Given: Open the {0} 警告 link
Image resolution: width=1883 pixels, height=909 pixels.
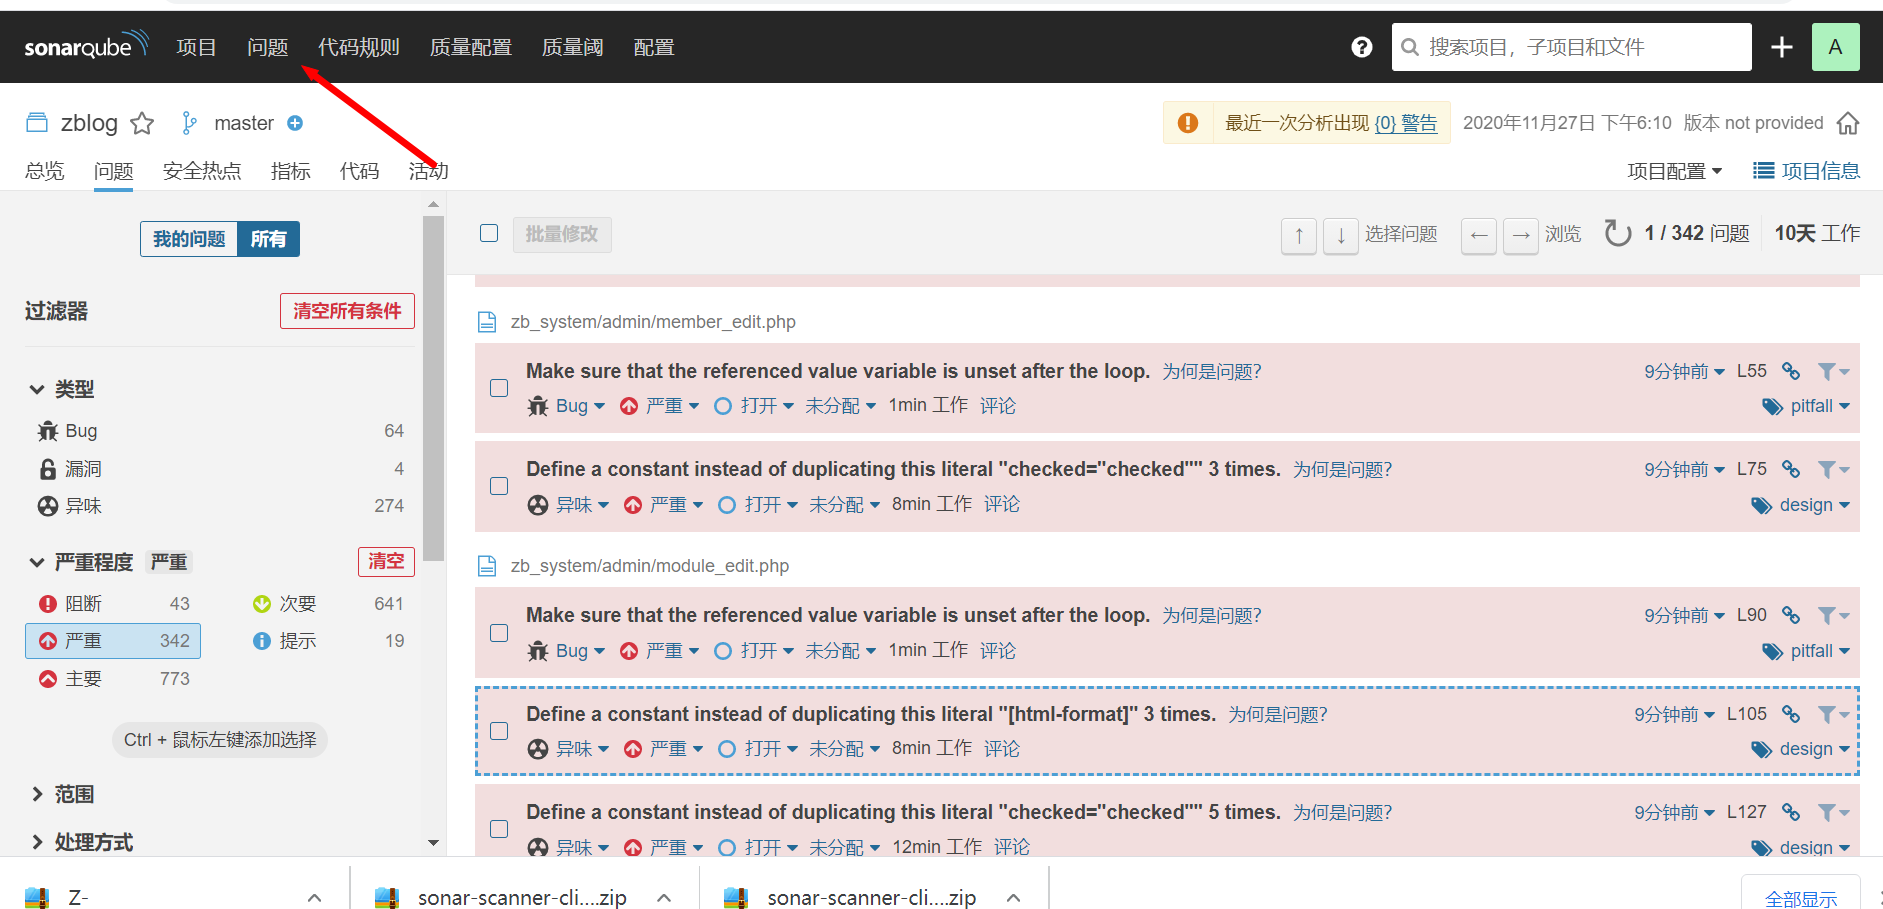Looking at the screenshot, I should click(x=1405, y=123).
